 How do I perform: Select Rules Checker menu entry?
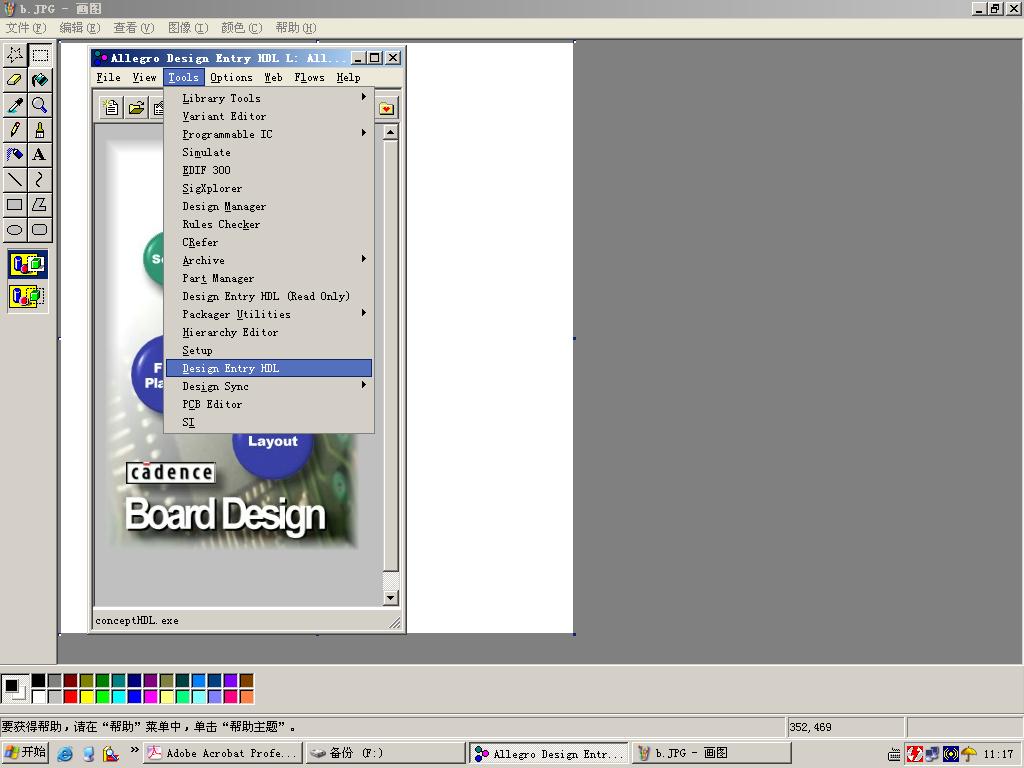[x=268, y=224]
